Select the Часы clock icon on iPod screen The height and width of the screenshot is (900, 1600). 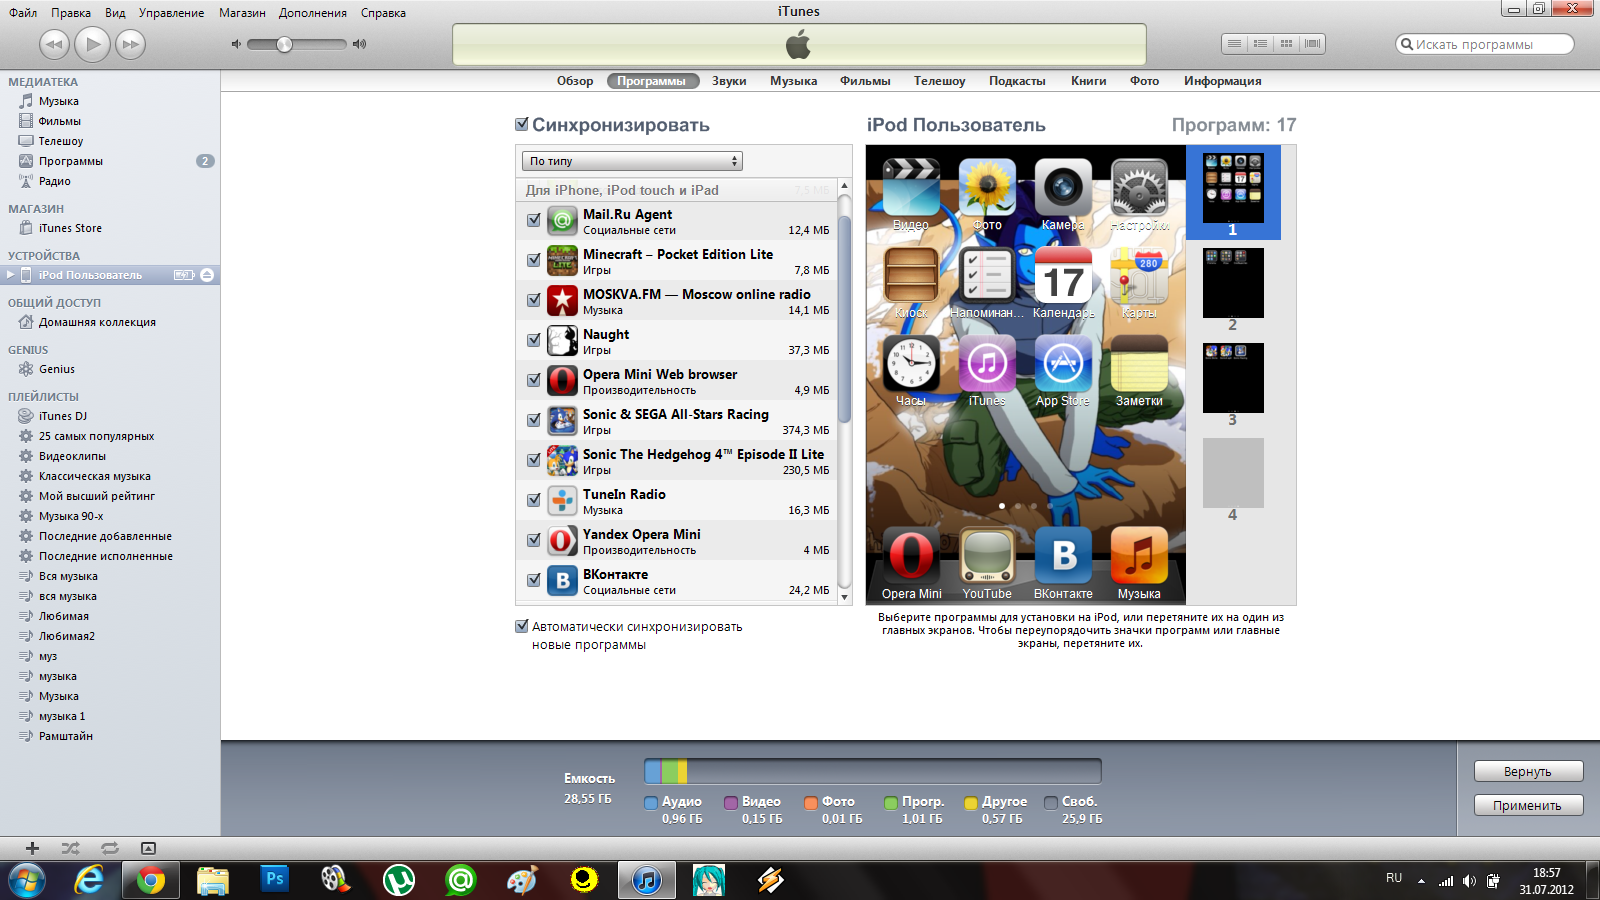[911, 363]
